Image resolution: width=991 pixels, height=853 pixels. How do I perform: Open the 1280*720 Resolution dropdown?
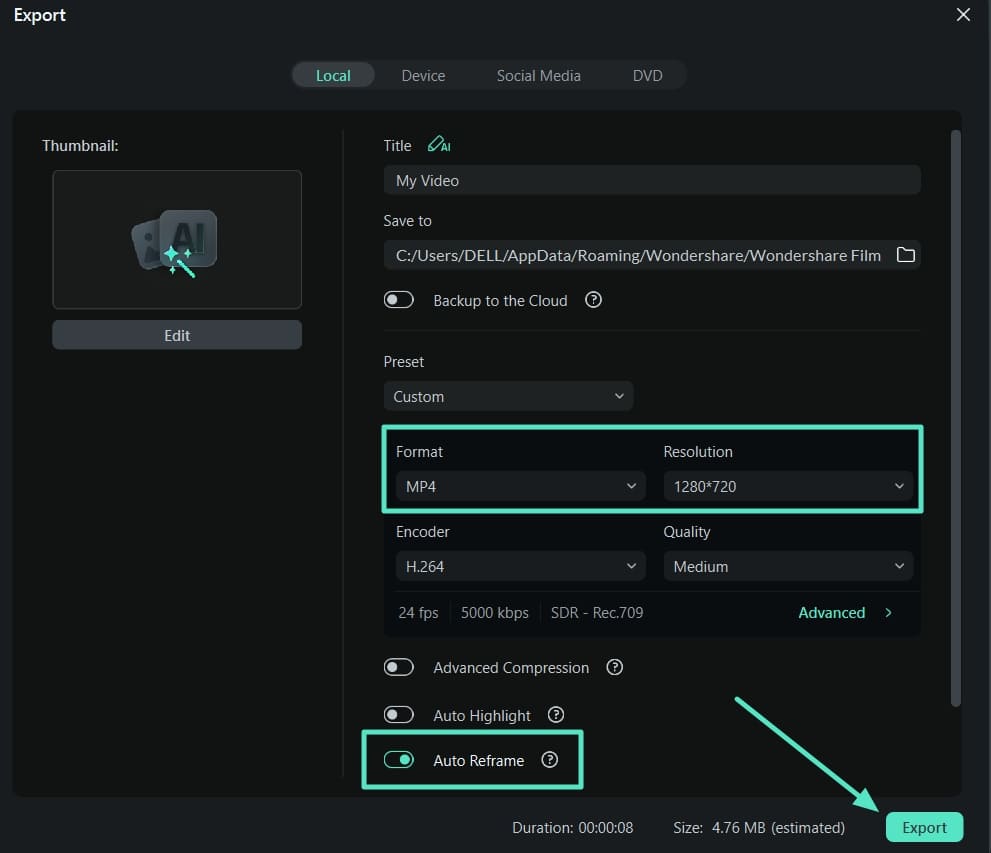787,486
